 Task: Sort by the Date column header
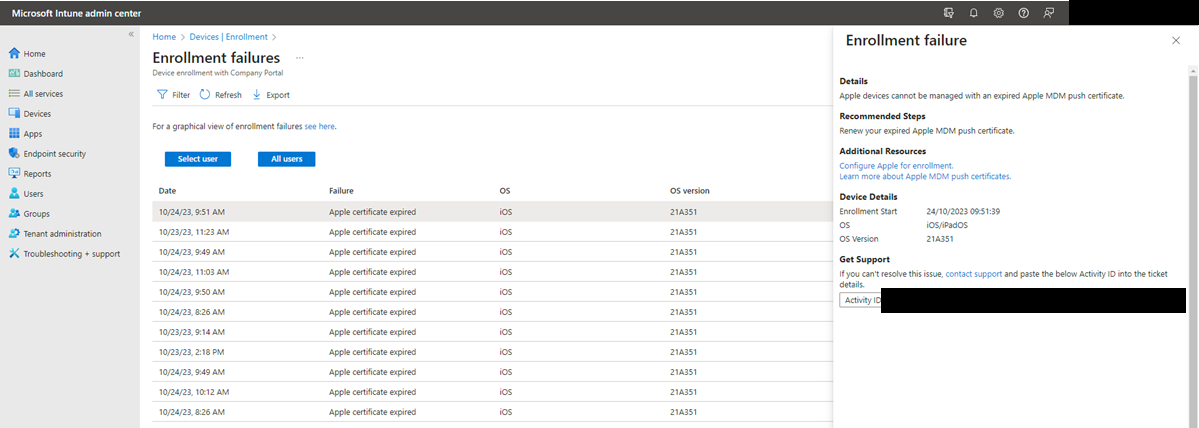(167, 190)
